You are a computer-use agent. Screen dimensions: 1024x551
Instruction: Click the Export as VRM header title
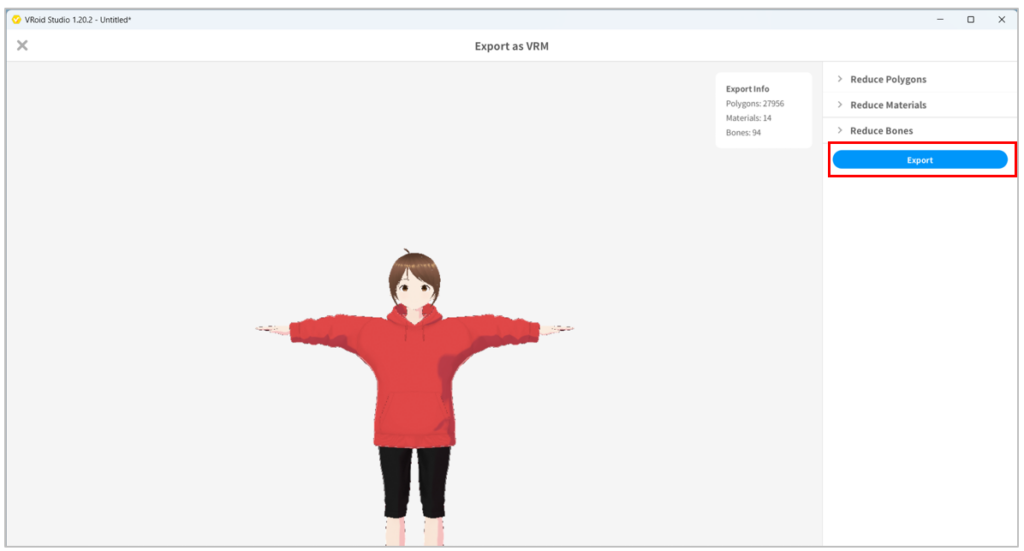511,46
